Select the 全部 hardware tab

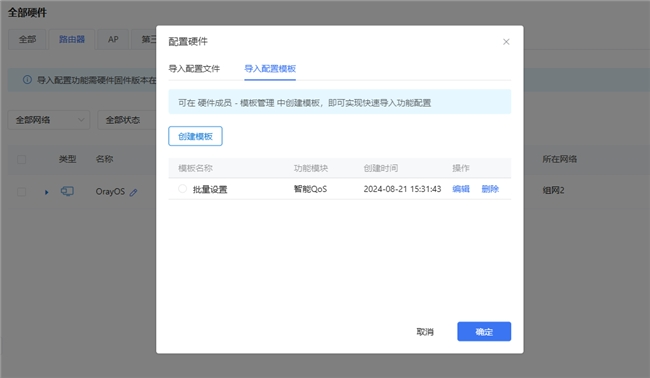(x=27, y=39)
